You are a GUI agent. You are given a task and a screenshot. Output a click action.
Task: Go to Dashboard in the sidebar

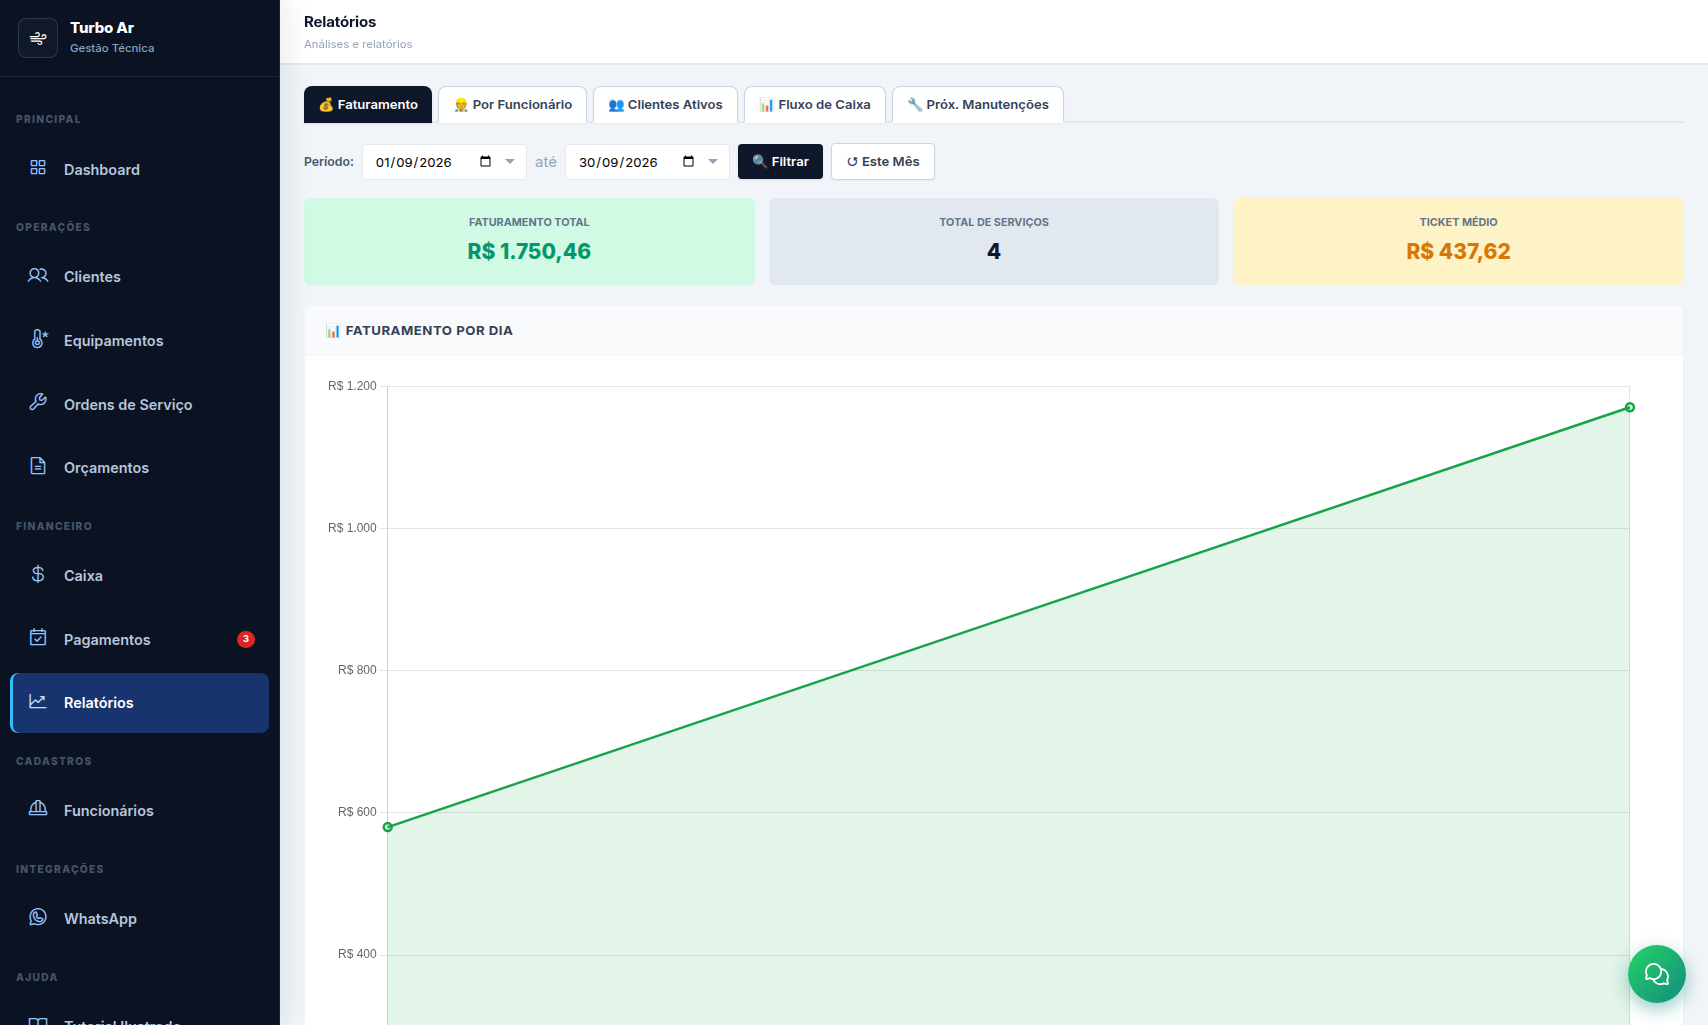139,169
